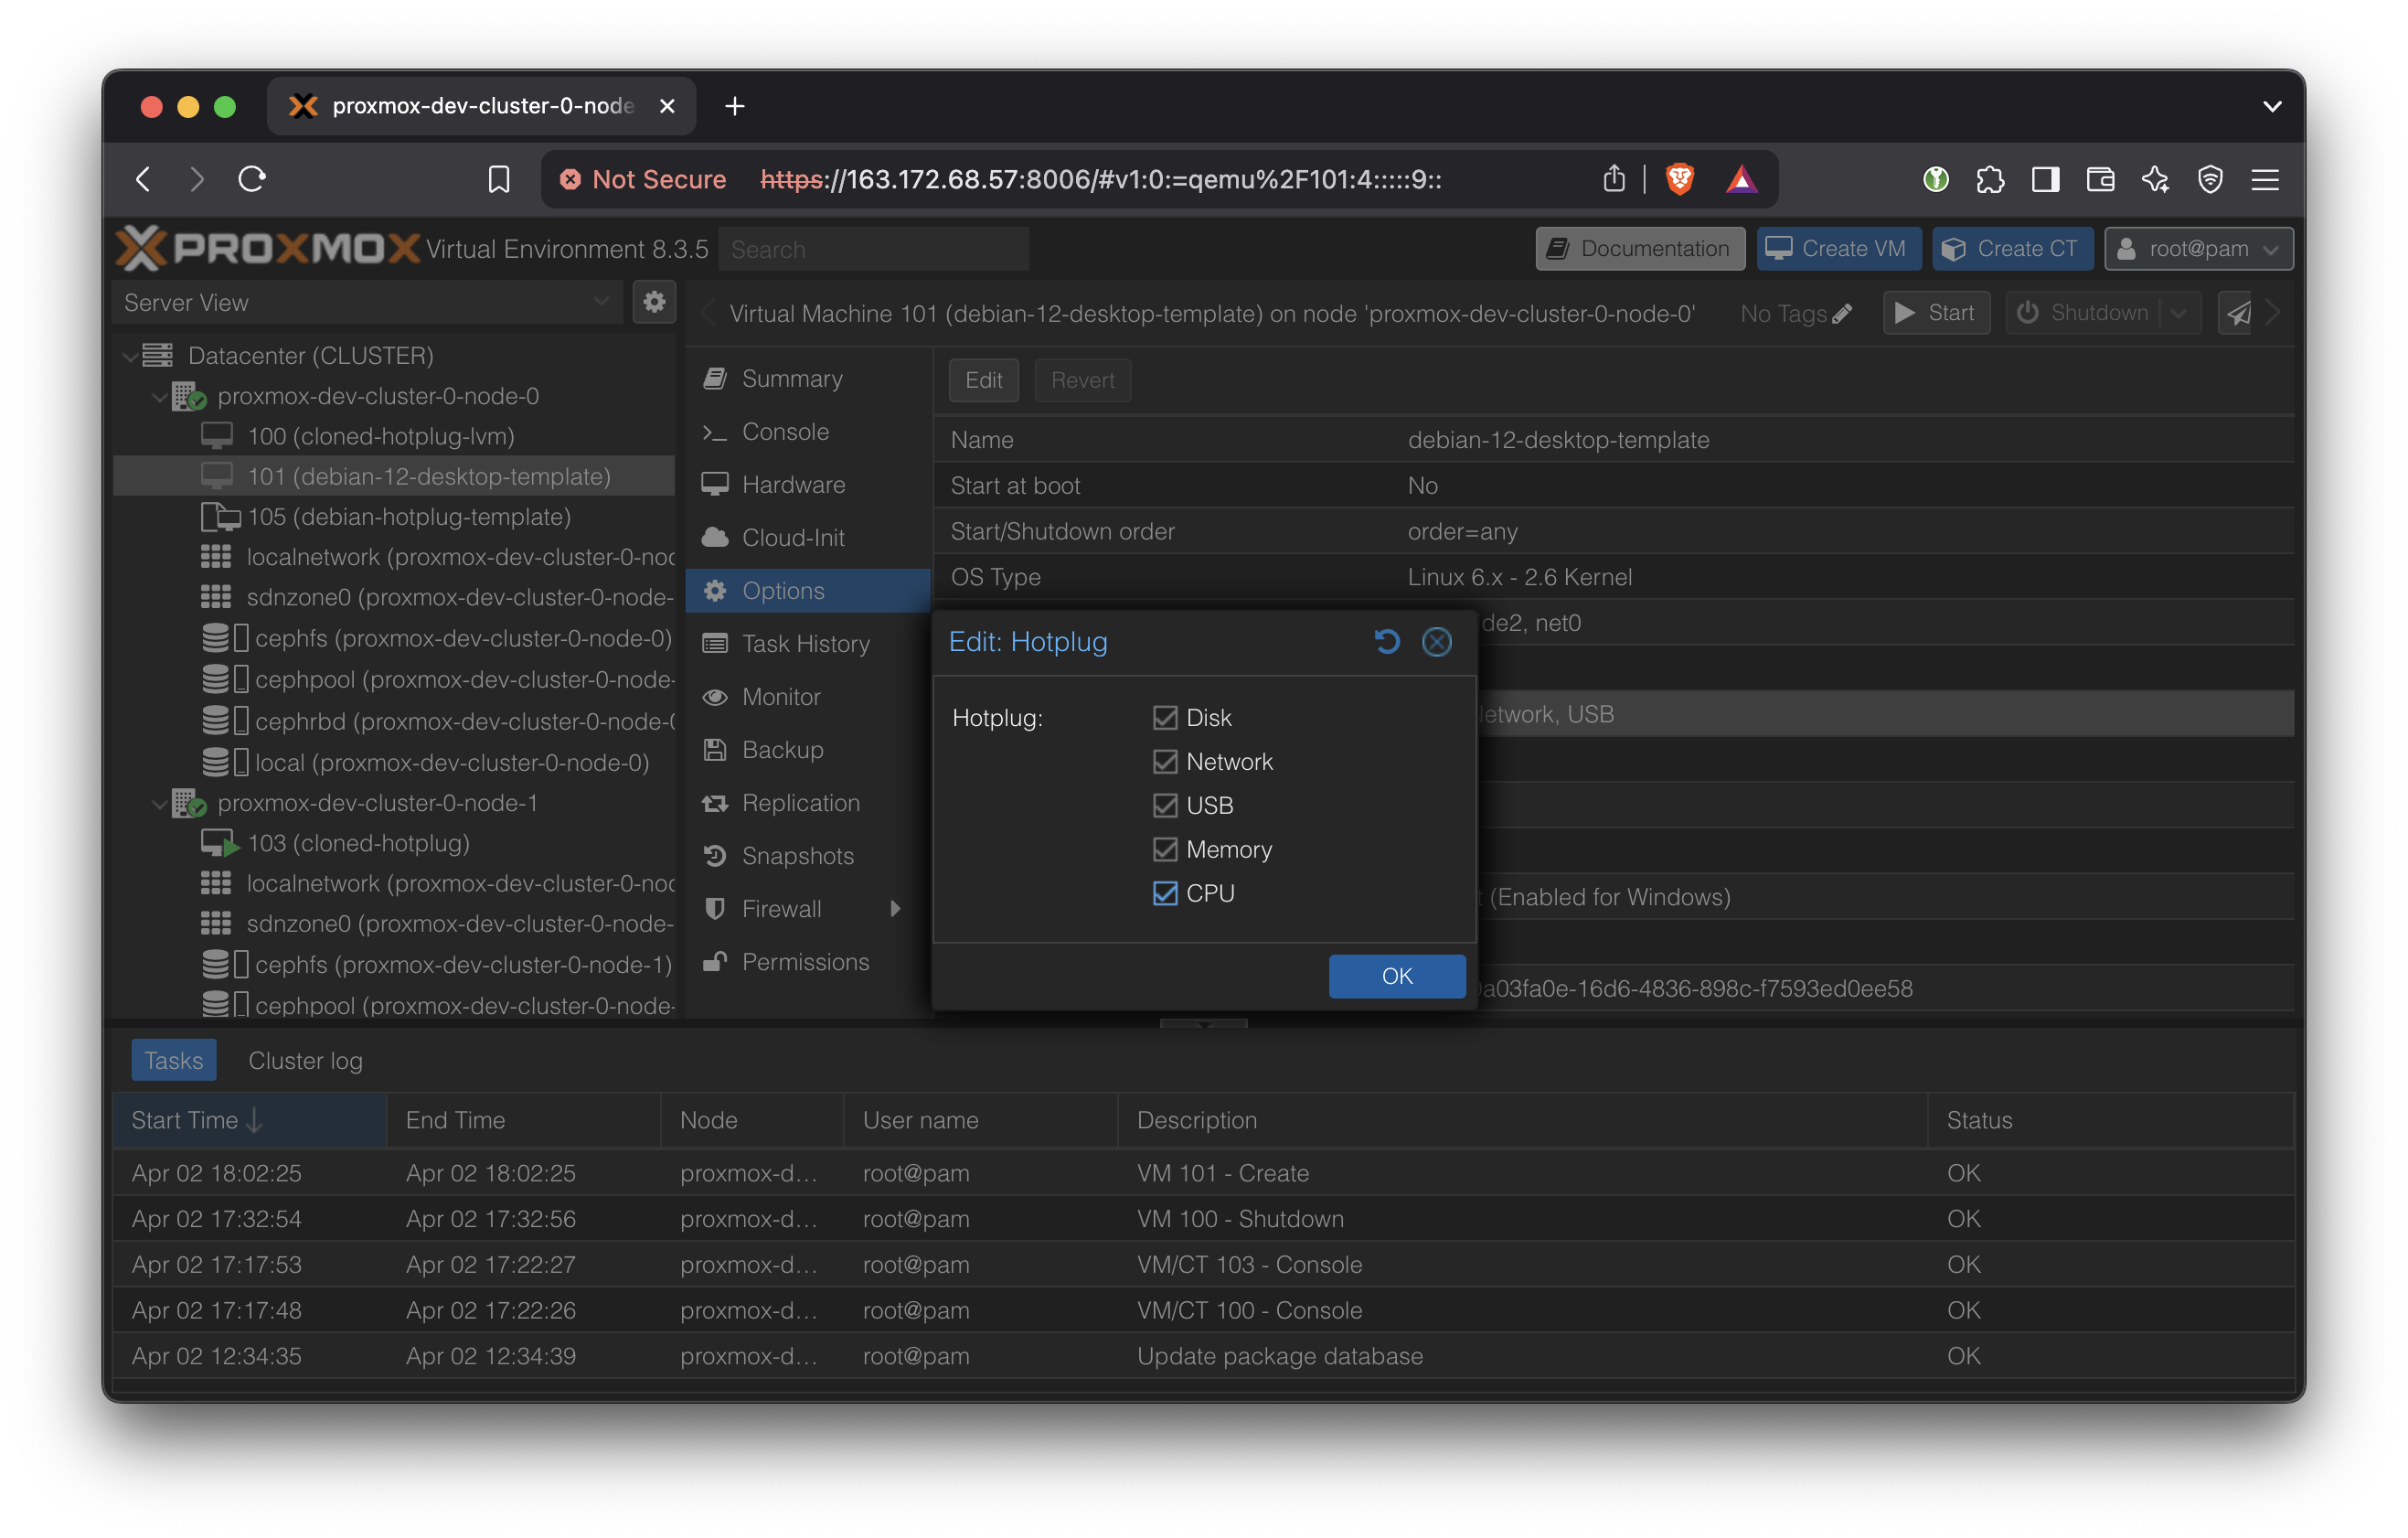Close the Edit: Hotplug dialog
The height and width of the screenshot is (1538, 2408).
point(1436,641)
